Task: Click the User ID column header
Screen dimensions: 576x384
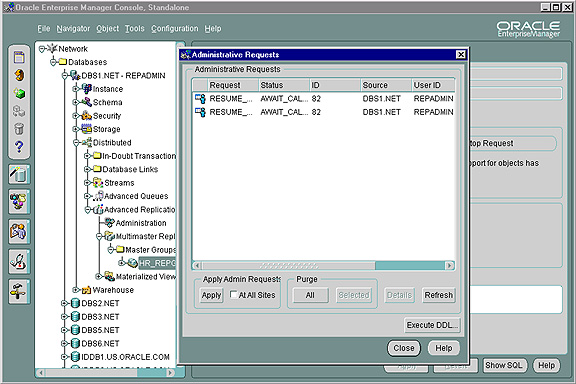Action: (x=433, y=85)
